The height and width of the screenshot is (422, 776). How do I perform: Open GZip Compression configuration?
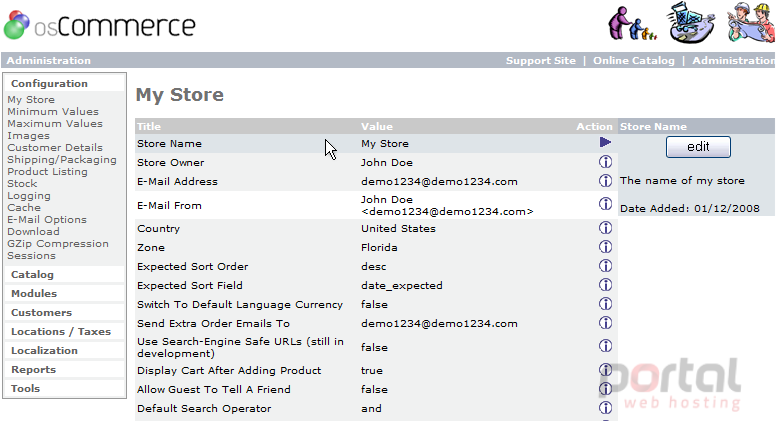click(58, 244)
